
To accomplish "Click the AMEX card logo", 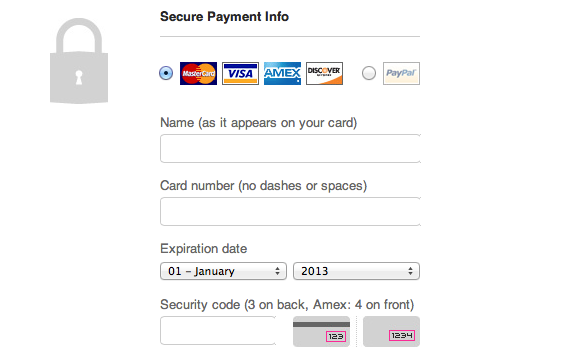I will click(x=282, y=73).
